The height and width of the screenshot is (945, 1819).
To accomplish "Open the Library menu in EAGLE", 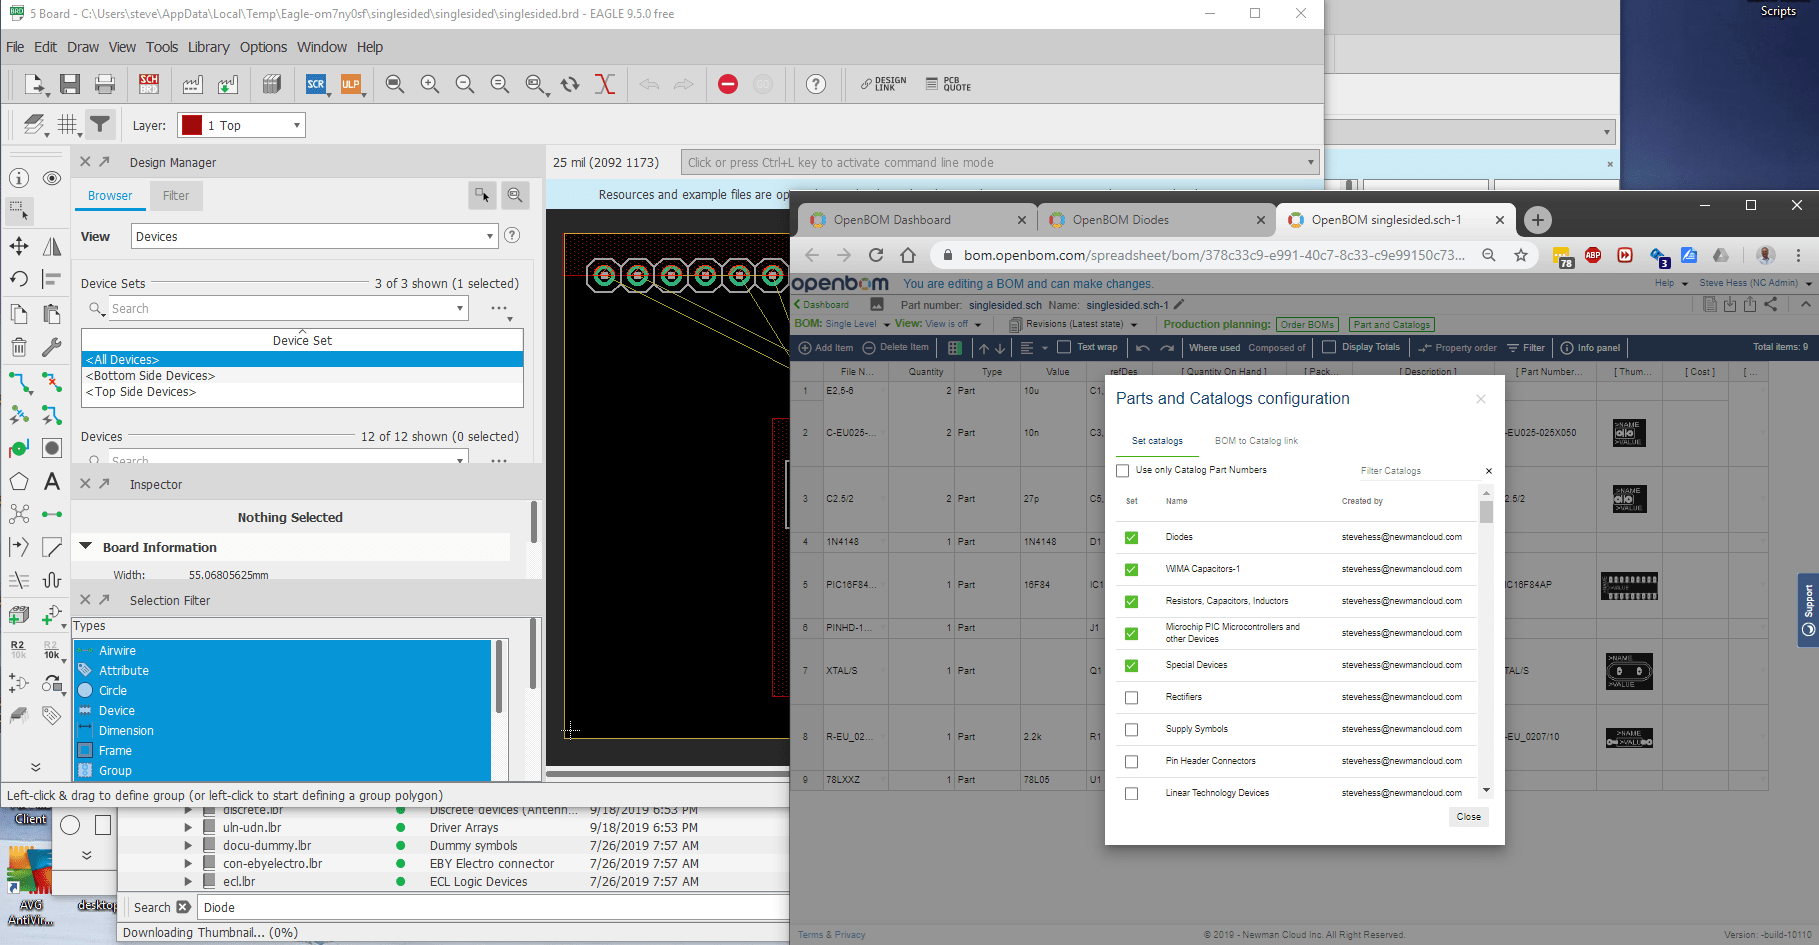I will pos(208,47).
